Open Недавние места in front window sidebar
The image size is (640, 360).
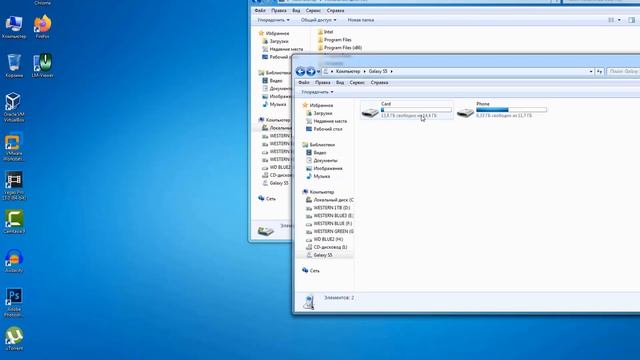(330, 121)
